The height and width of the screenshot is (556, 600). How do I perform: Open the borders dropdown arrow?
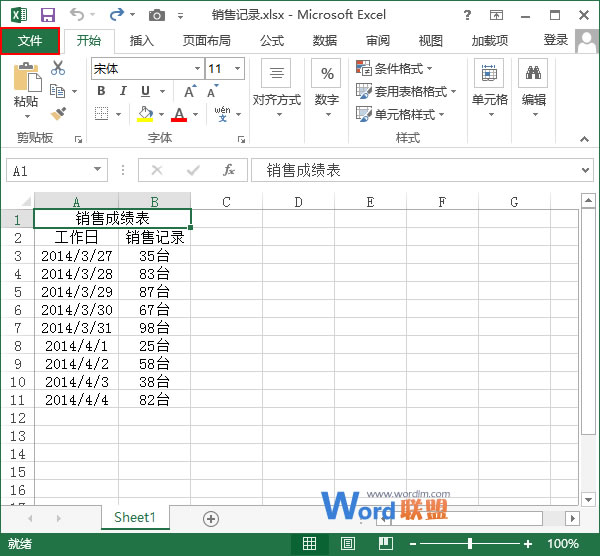(x=118, y=114)
